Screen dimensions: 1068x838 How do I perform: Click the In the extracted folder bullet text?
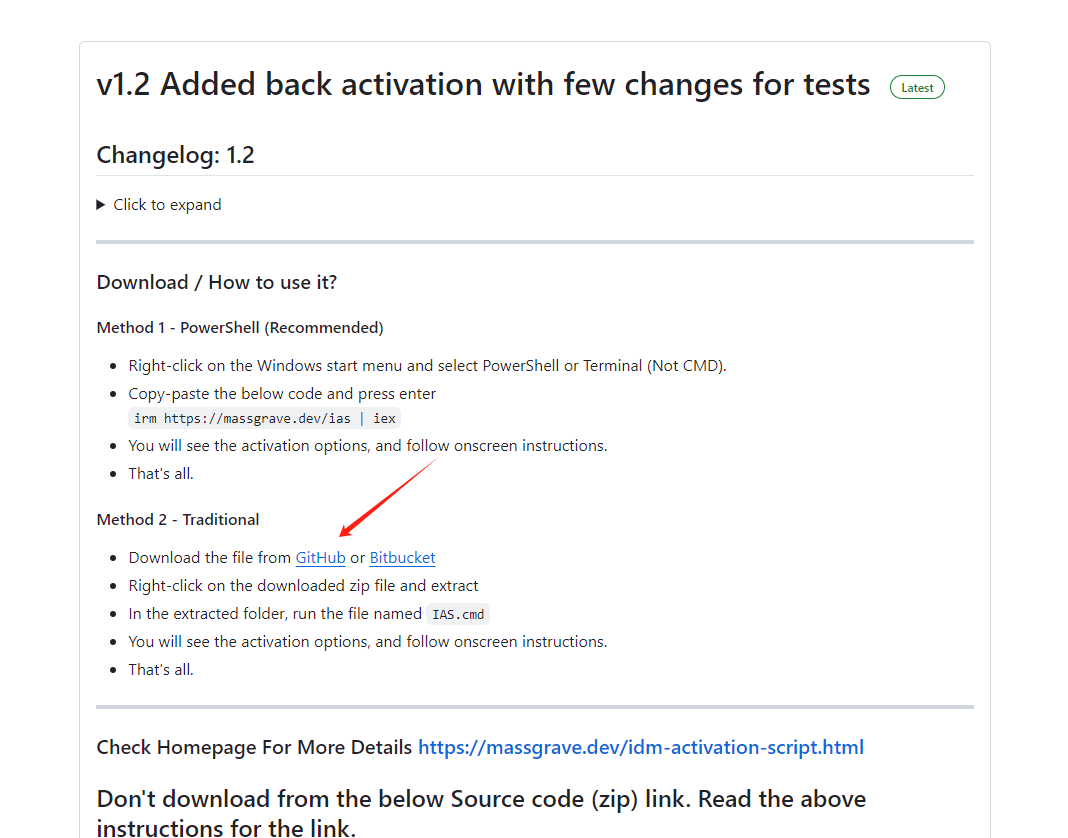pos(275,614)
